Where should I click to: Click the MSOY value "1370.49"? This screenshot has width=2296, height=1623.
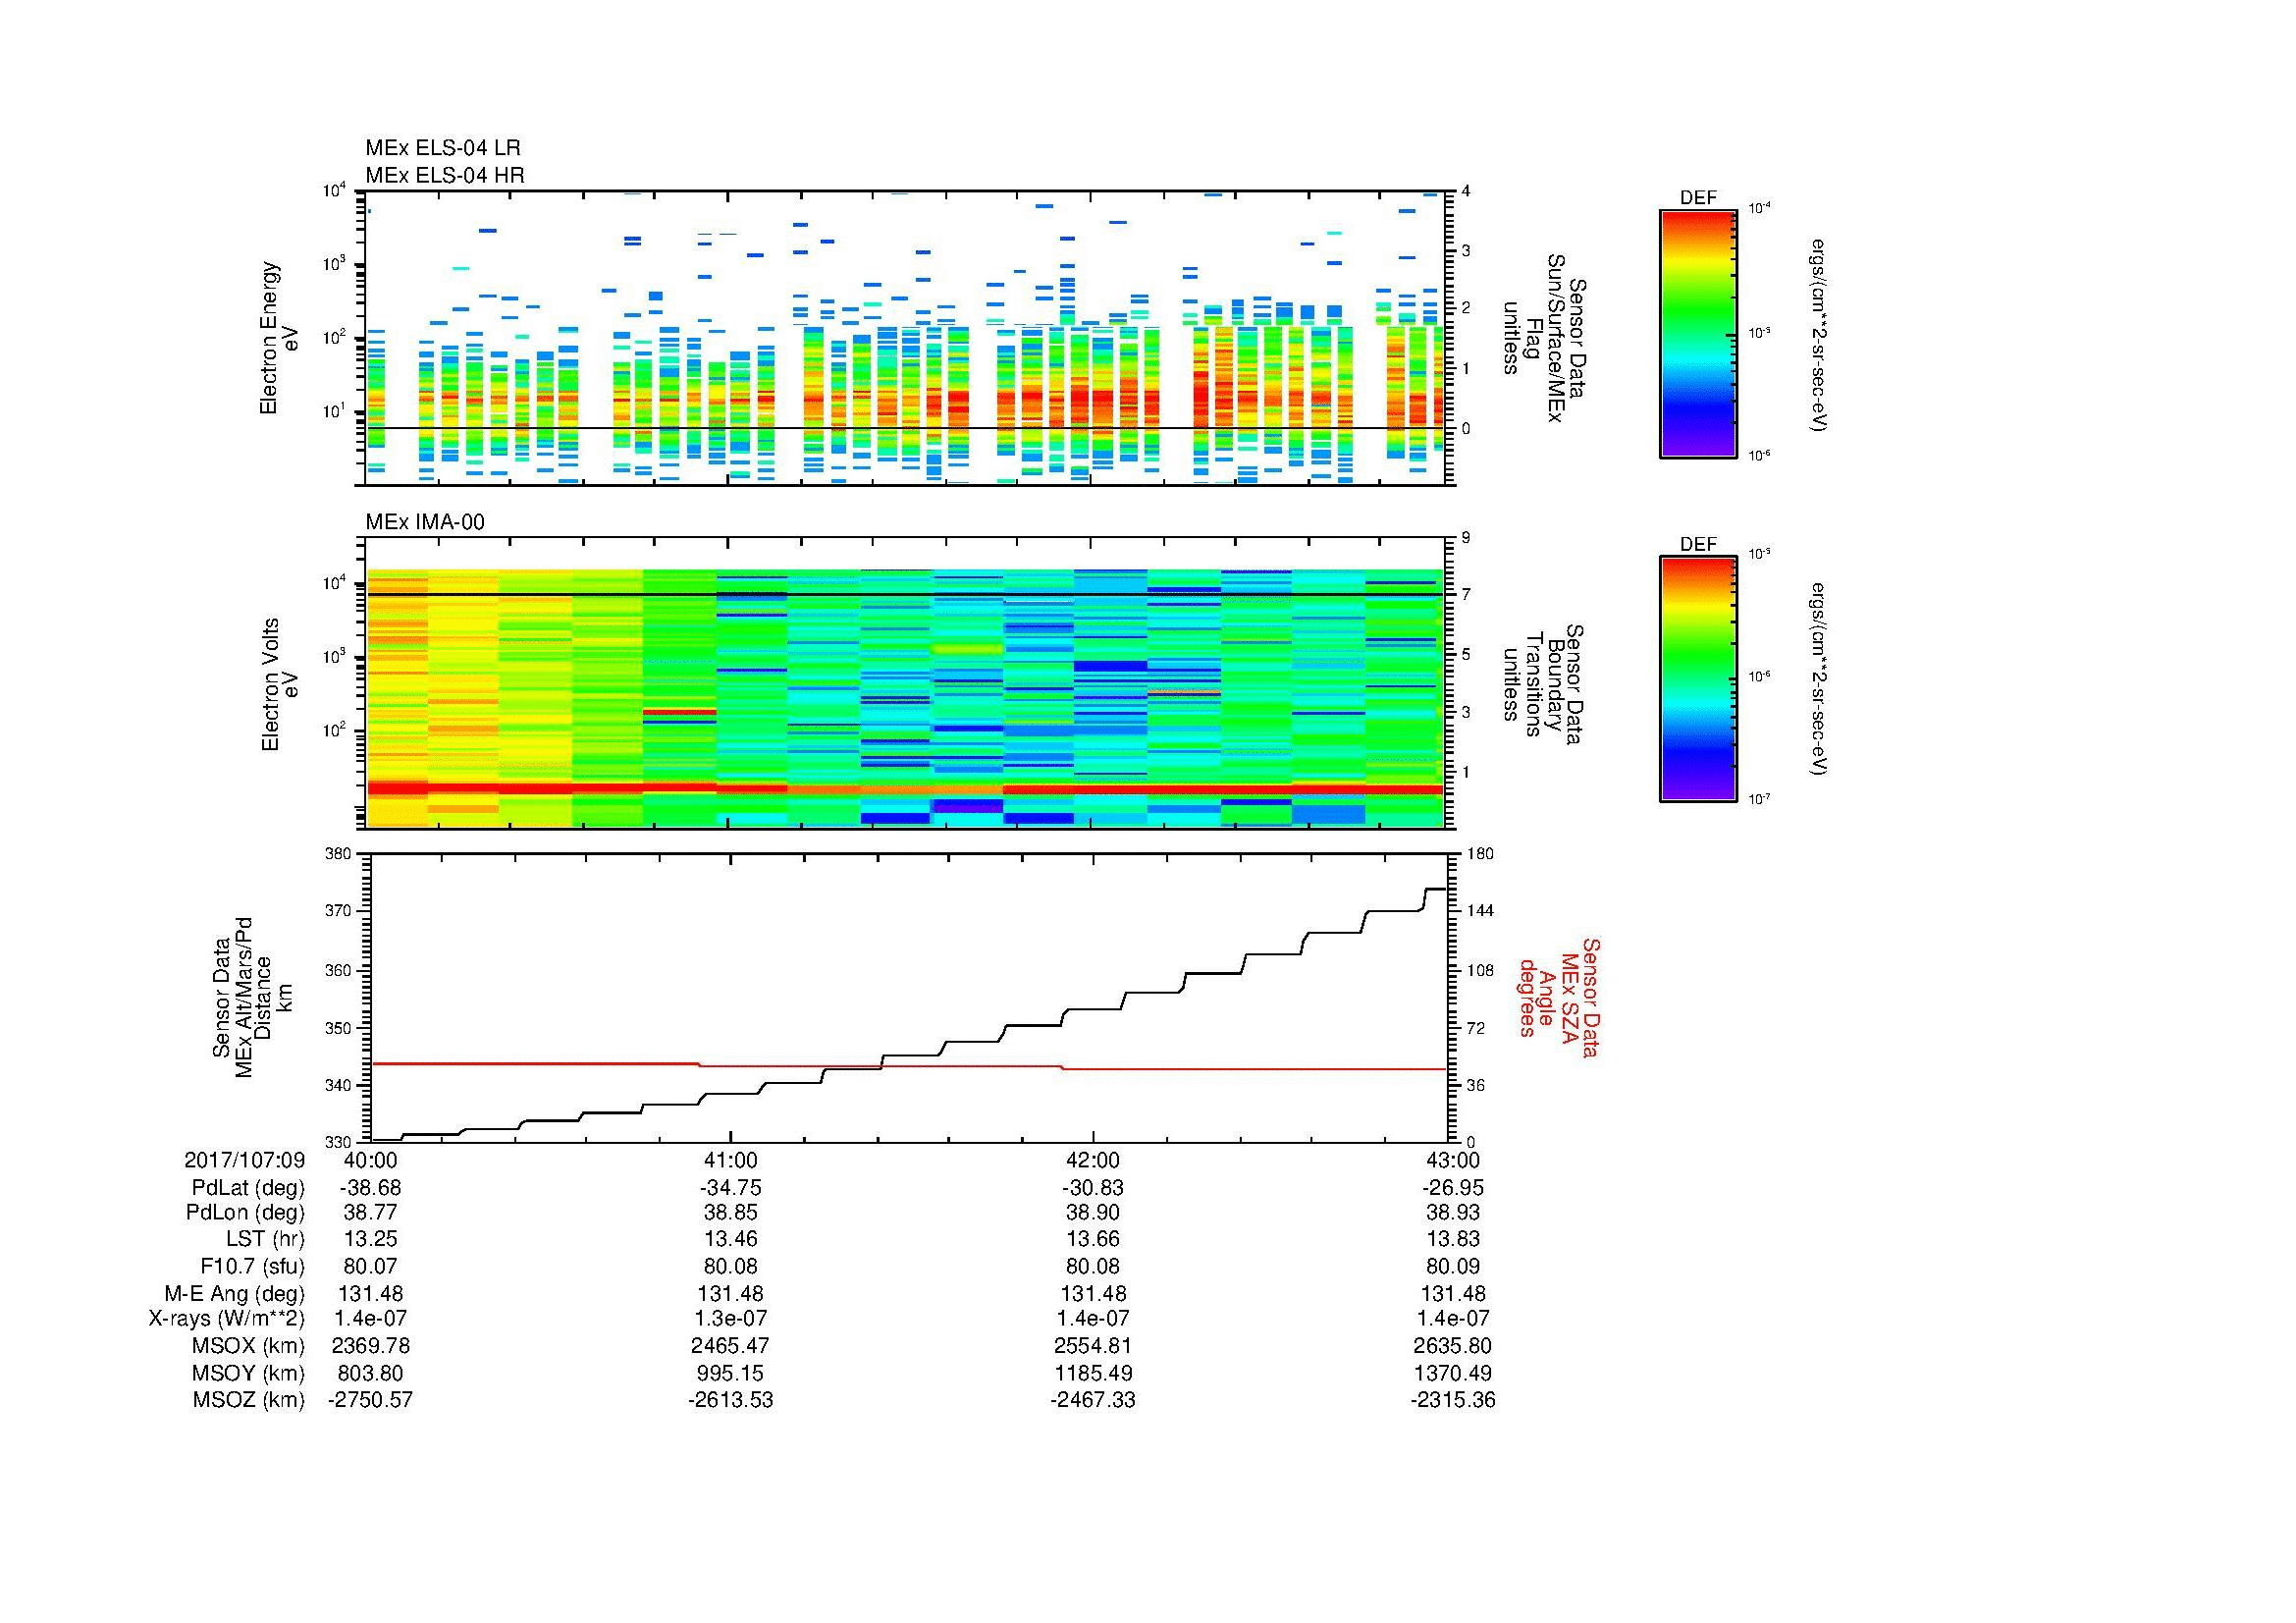click(x=1453, y=1374)
